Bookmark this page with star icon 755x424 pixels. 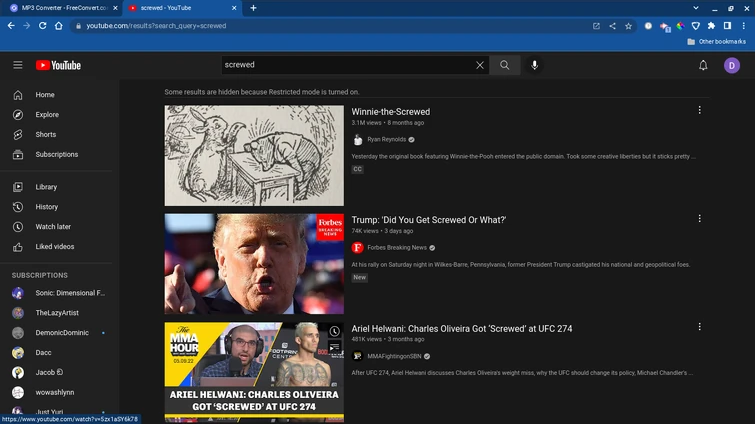[628, 25]
